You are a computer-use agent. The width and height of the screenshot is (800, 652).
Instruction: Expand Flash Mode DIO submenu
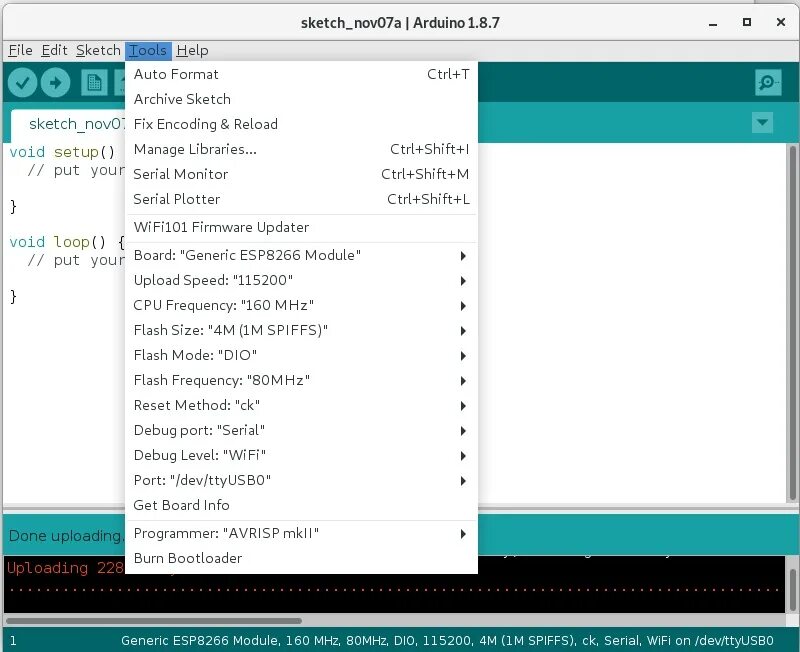coord(301,356)
